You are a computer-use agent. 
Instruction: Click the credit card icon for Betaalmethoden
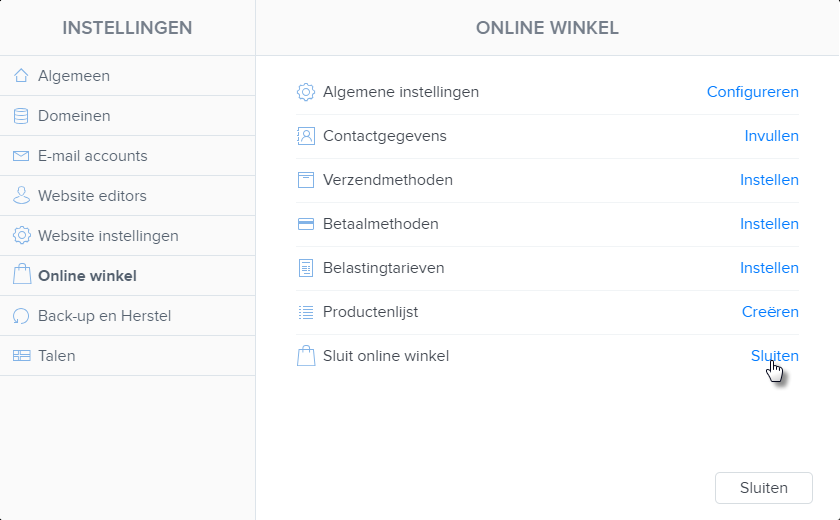(306, 224)
